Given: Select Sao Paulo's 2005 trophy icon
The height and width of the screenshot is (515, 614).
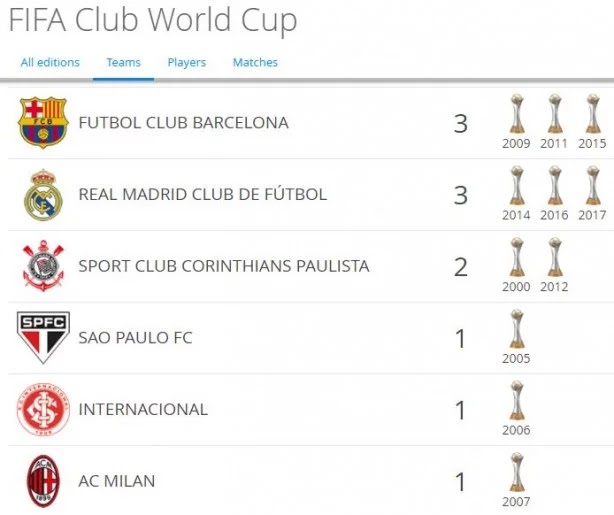Looking at the screenshot, I should 516,329.
